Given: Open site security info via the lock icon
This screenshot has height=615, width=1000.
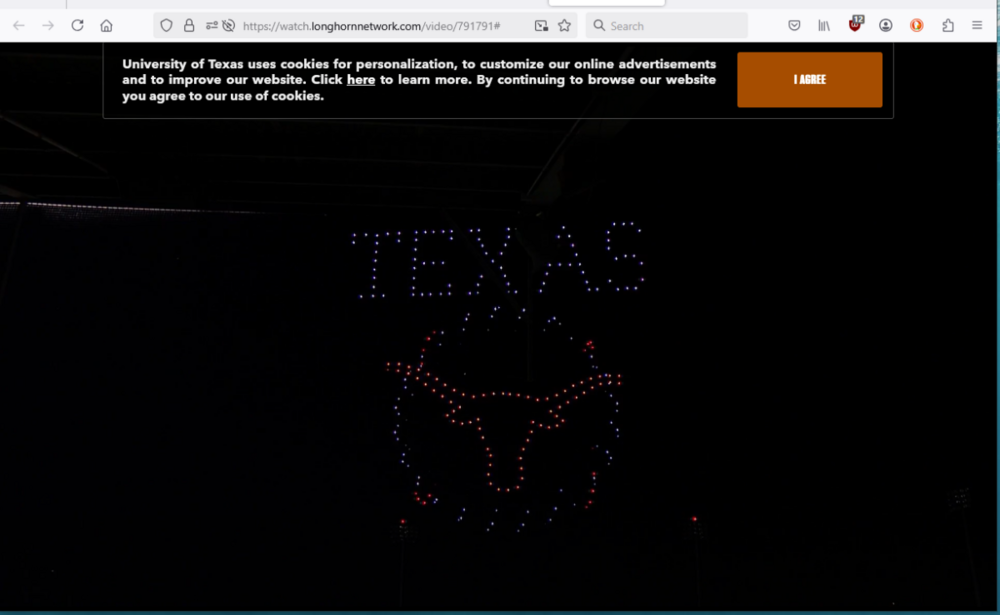Looking at the screenshot, I should coord(188,25).
